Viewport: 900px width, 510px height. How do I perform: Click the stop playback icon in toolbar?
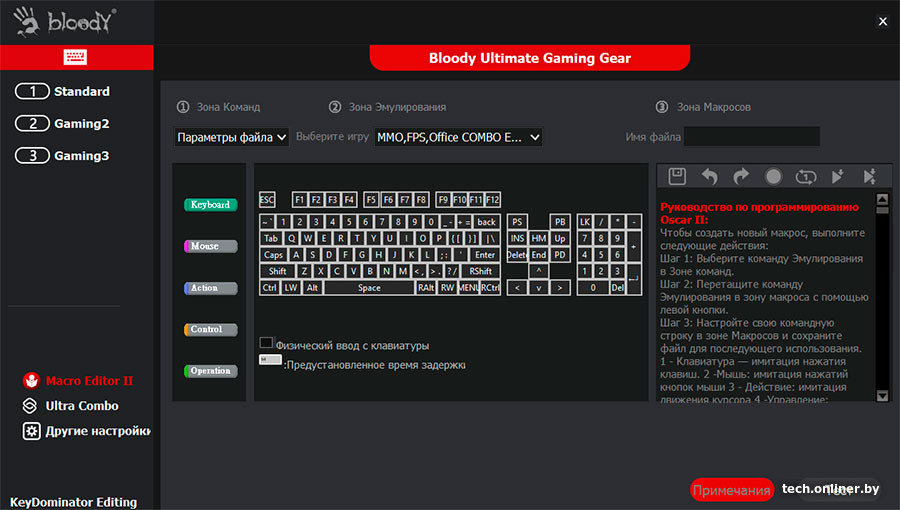[870, 177]
